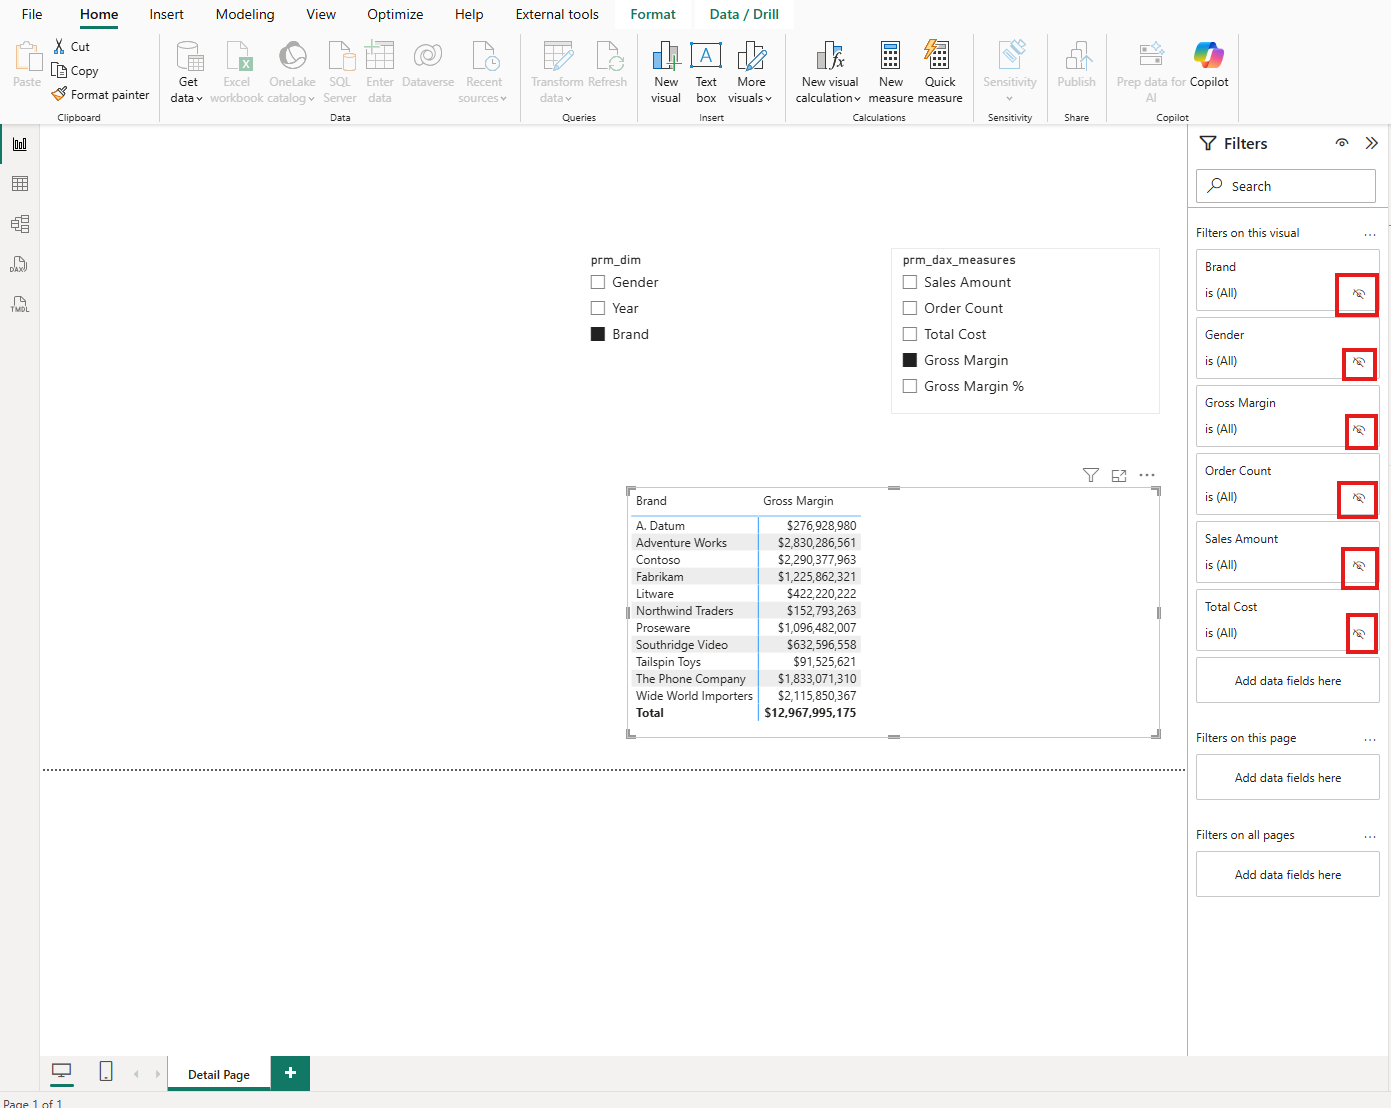
Task: Switch to mobile layout icon
Action: point(106,1072)
